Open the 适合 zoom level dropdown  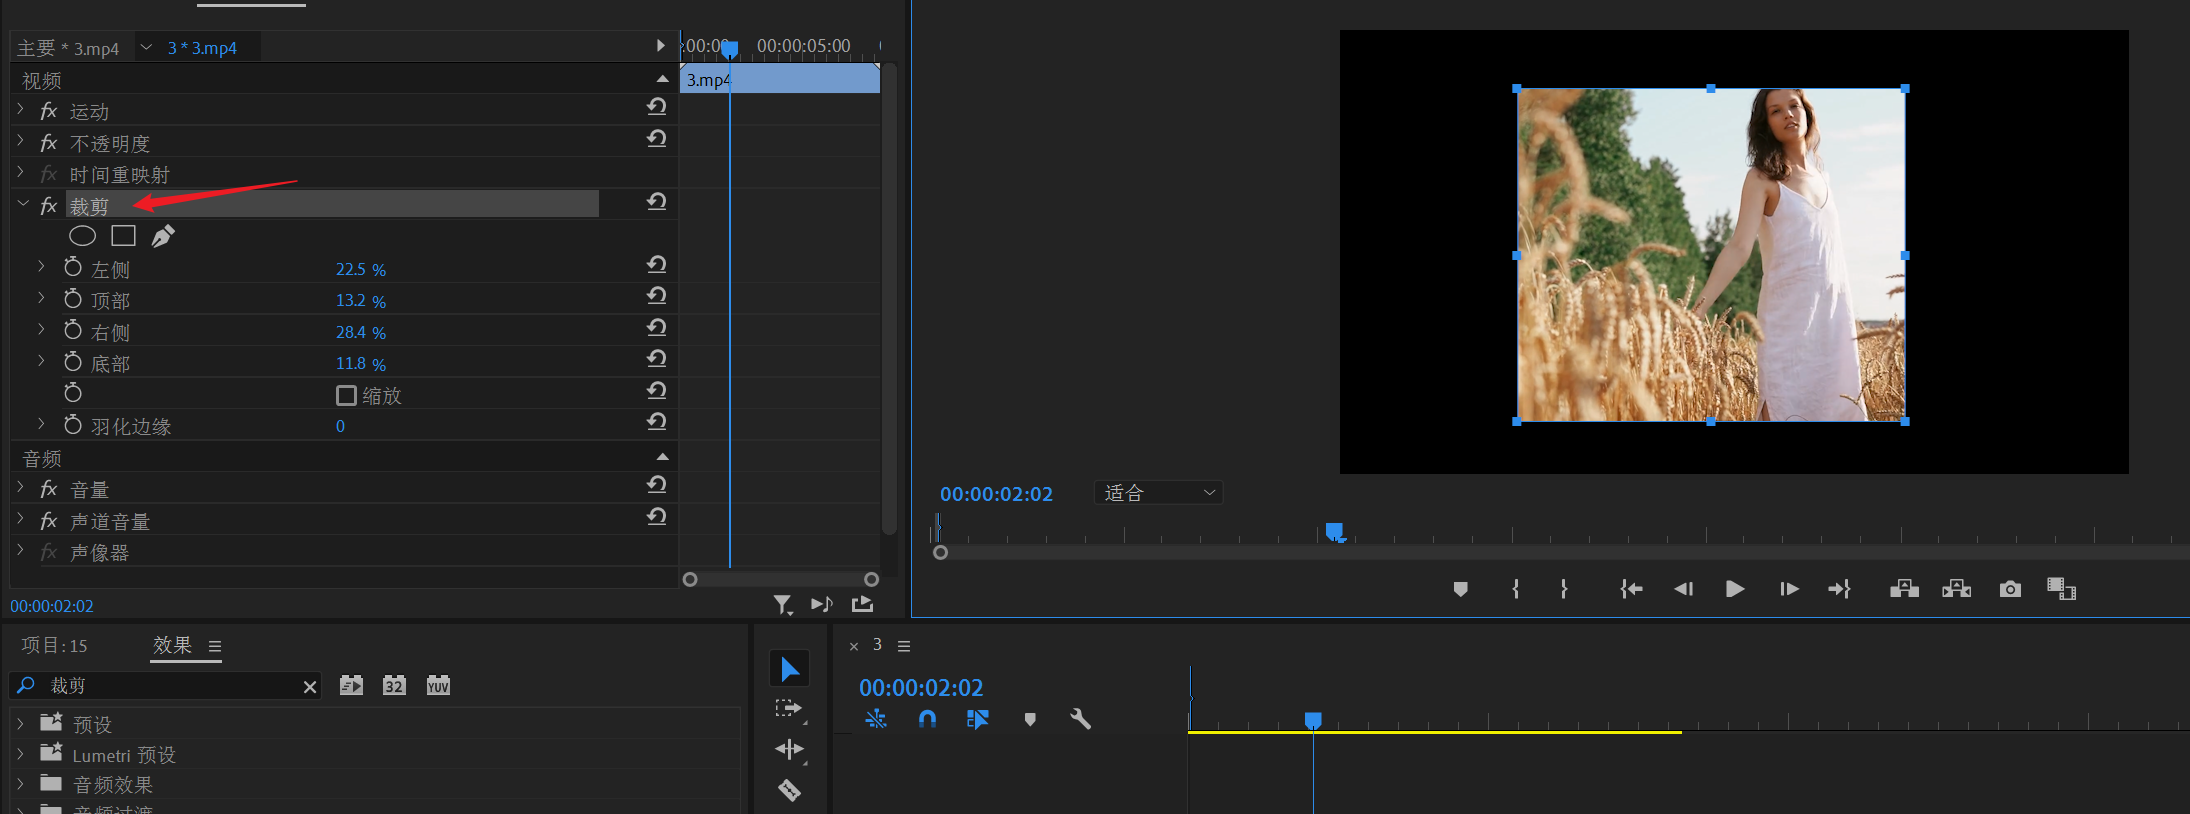tap(1158, 493)
